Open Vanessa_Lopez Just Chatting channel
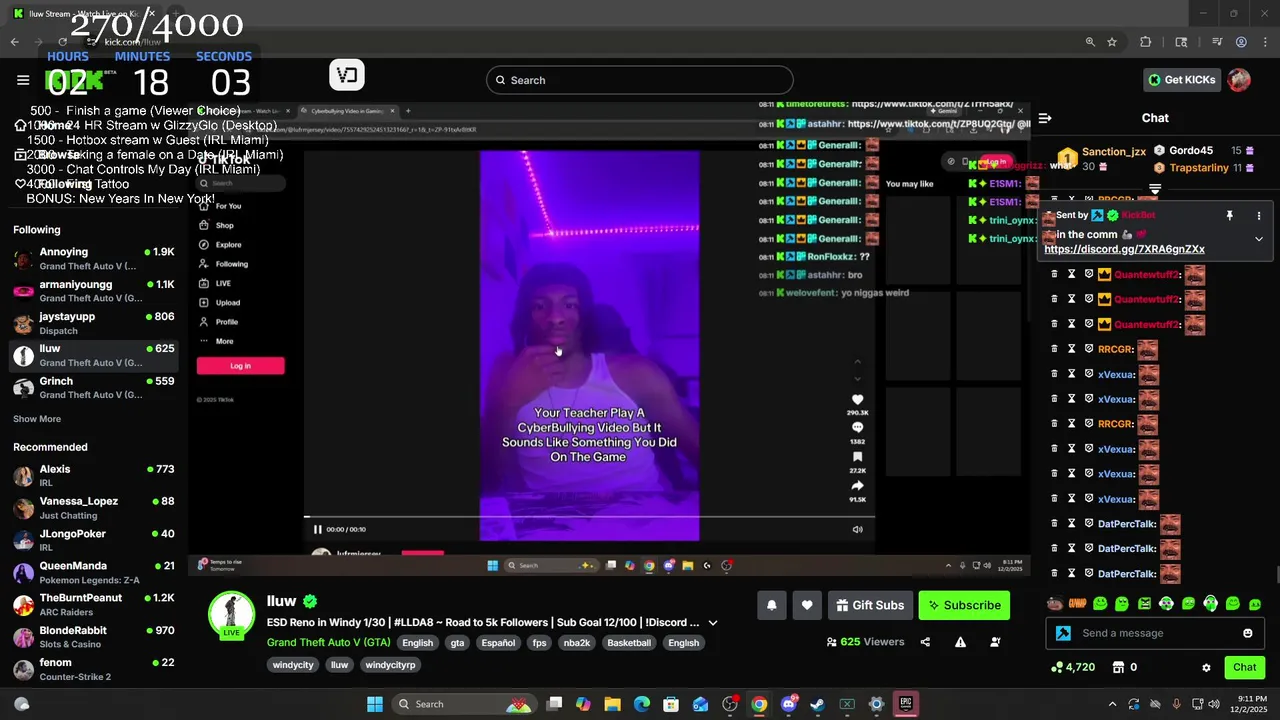1280x720 pixels. click(94, 508)
